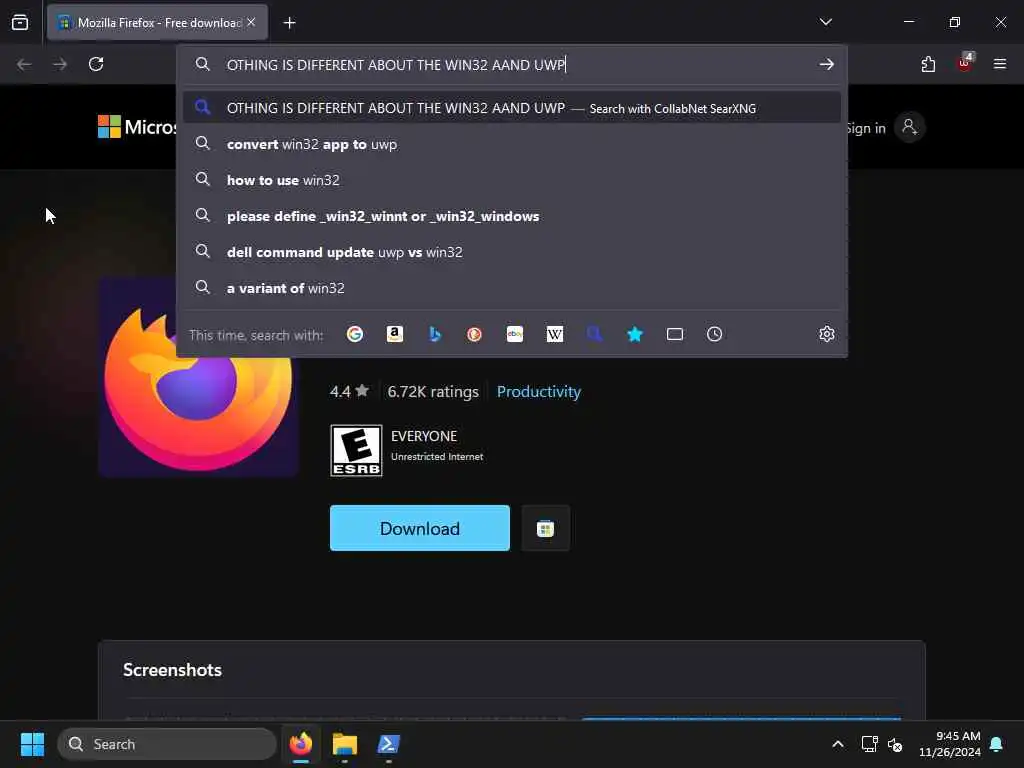Search this time with Google
The image size is (1024, 768).
pos(355,334)
